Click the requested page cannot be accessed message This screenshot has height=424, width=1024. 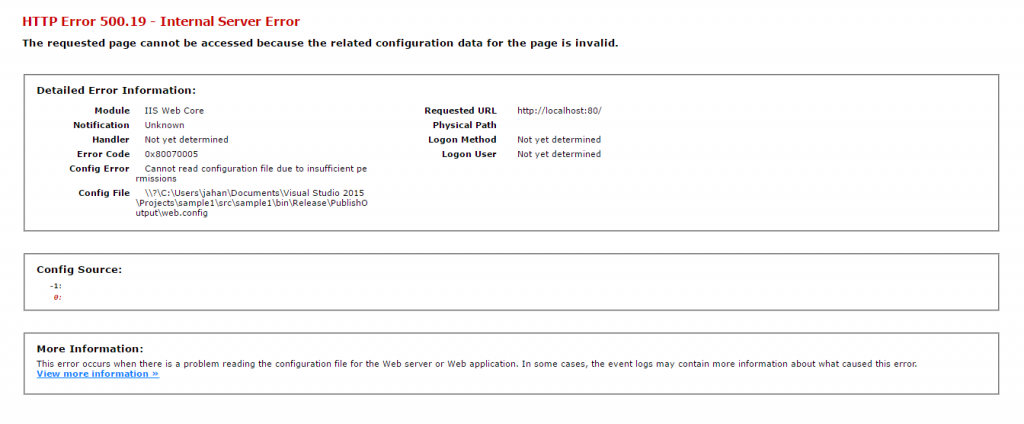320,43
